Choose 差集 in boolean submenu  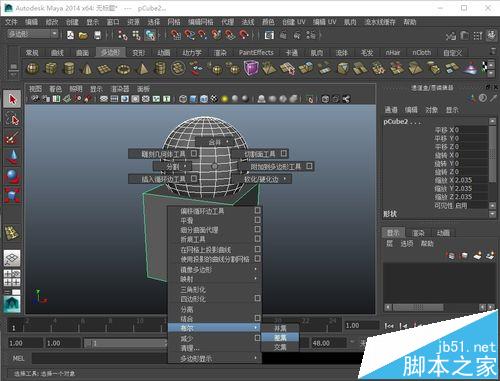tap(280, 337)
